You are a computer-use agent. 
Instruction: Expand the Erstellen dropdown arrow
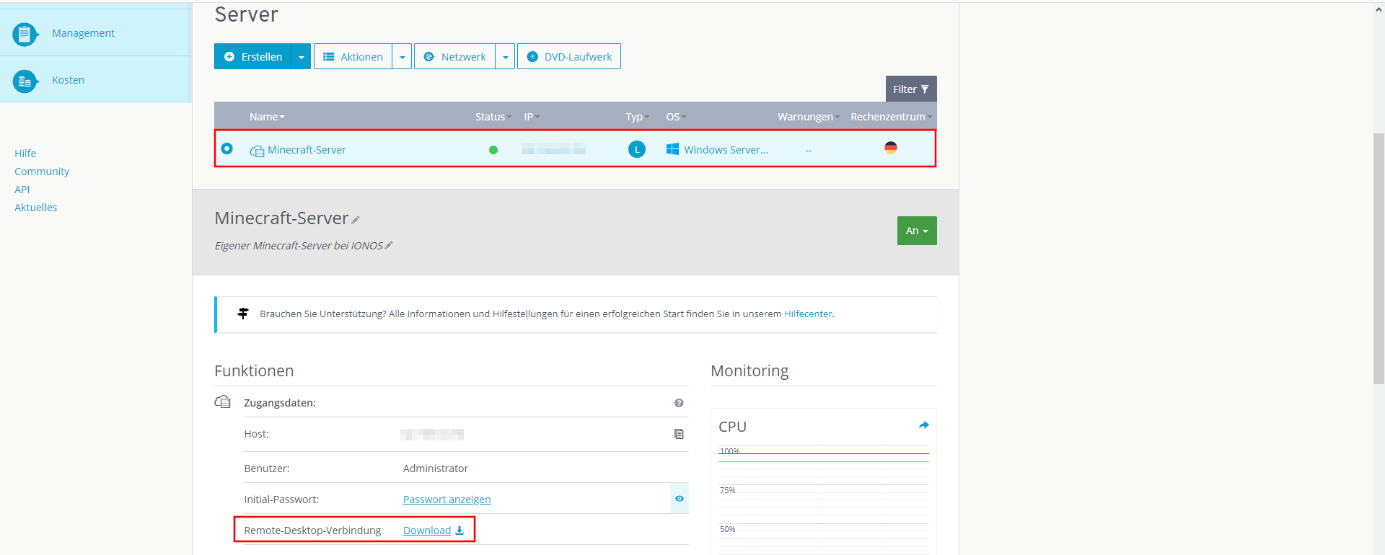(x=302, y=57)
